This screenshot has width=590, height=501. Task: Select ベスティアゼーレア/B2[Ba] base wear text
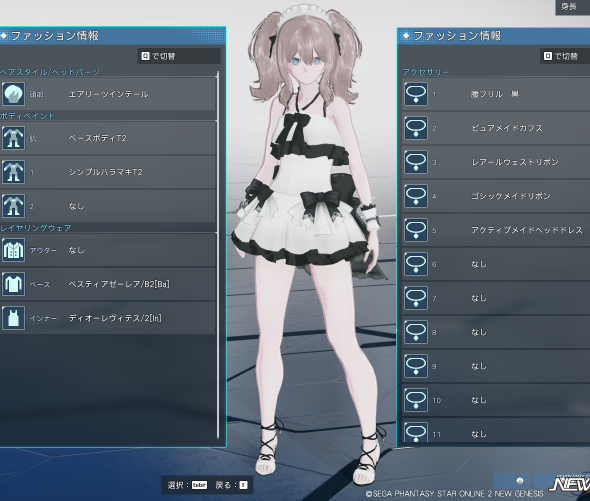click(x=119, y=284)
